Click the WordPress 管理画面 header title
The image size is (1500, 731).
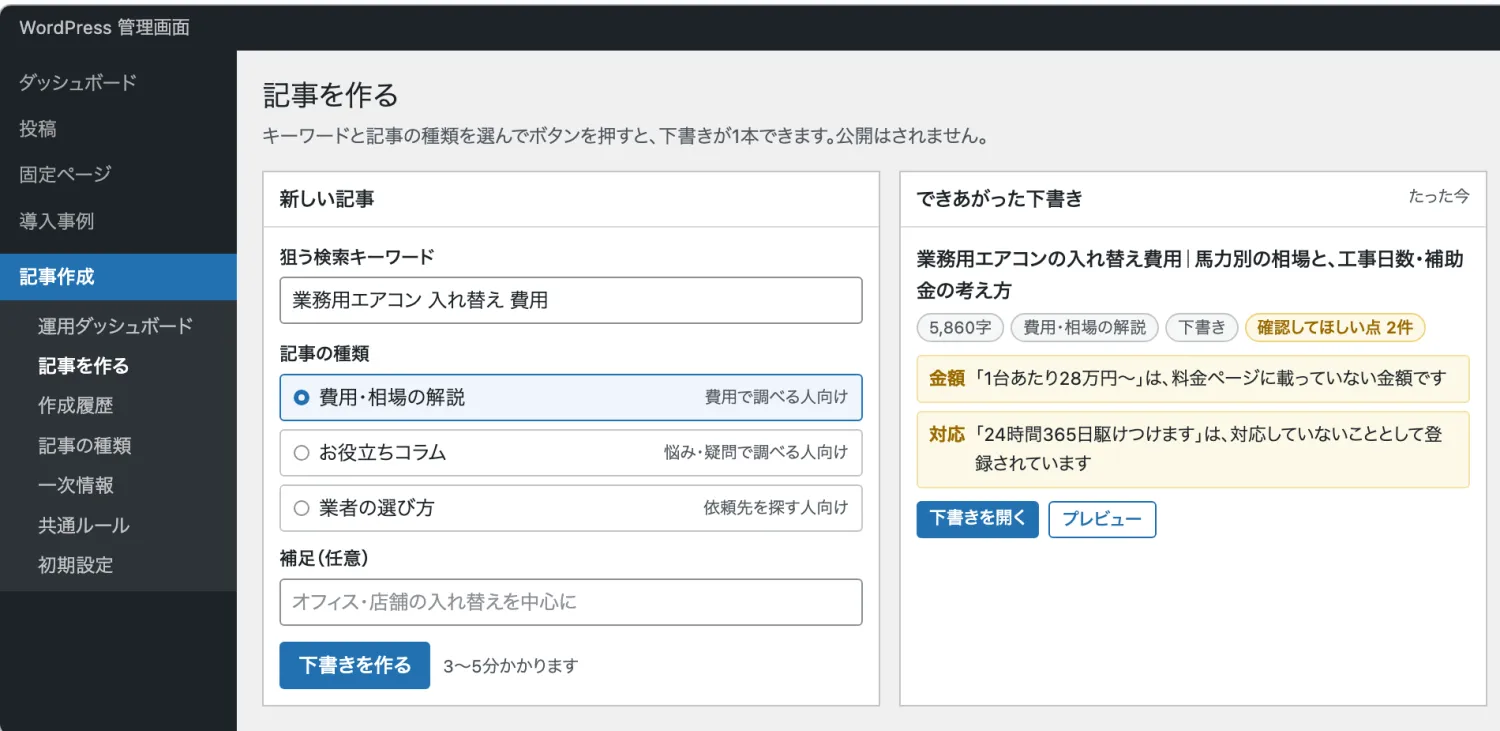click(105, 27)
